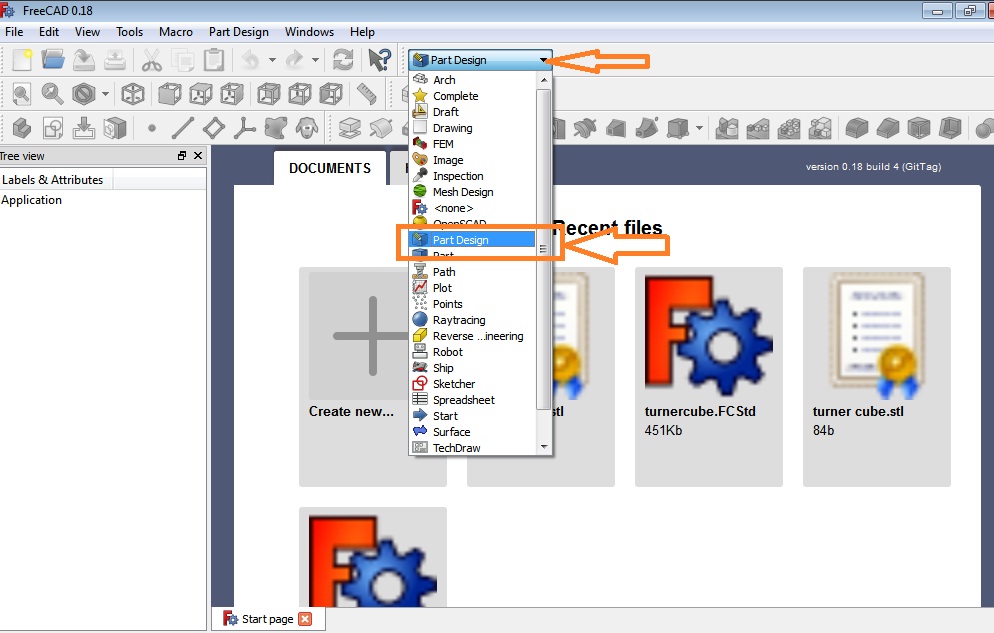Expand the Draw style dropdown arrow

pyautogui.click(x=105, y=94)
